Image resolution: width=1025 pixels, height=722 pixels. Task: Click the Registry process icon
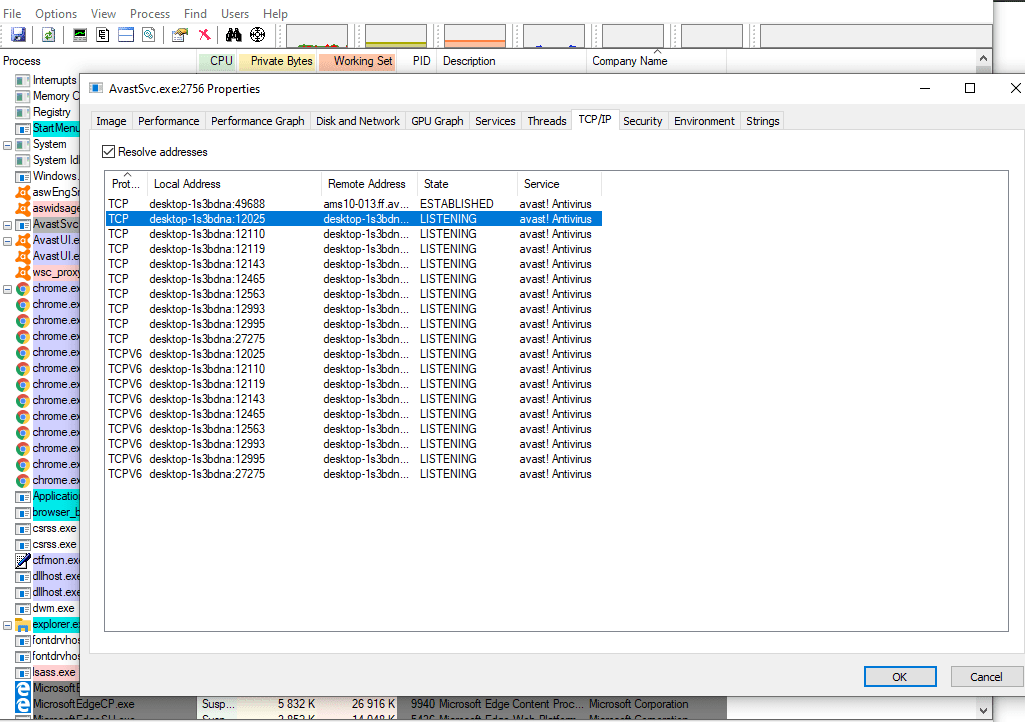[23, 112]
